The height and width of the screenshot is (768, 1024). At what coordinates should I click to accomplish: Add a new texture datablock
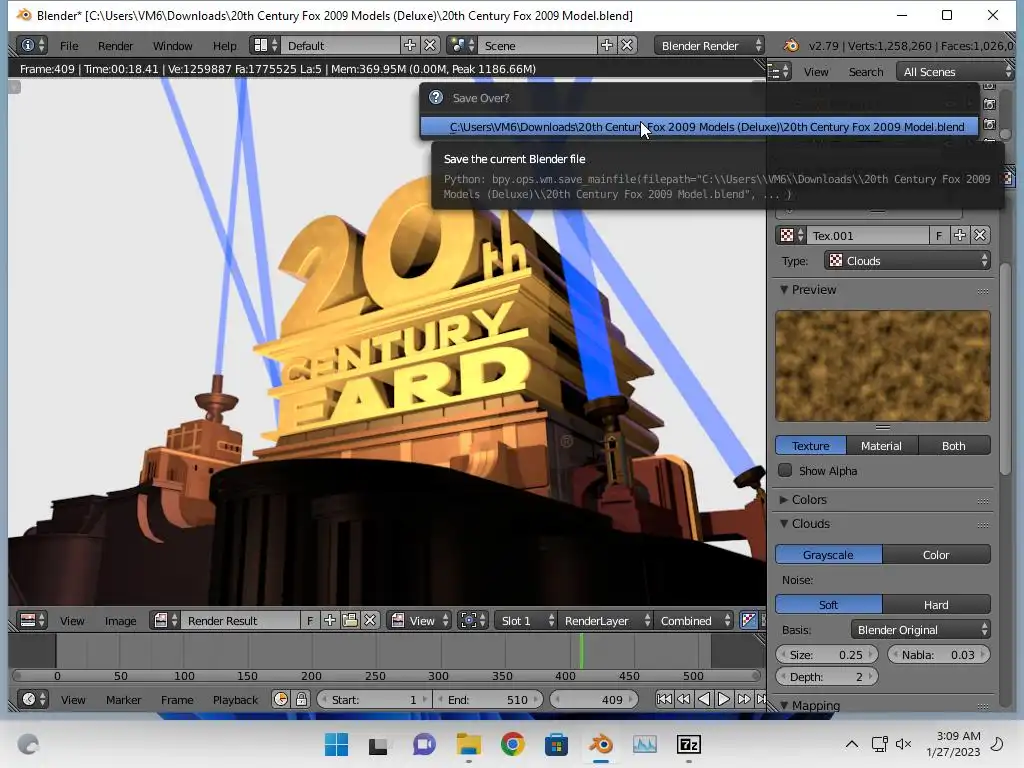(x=959, y=236)
